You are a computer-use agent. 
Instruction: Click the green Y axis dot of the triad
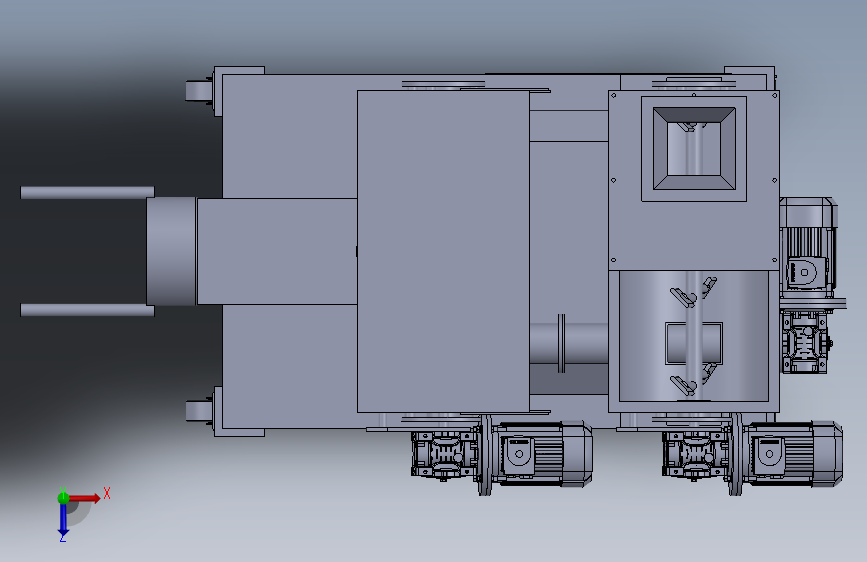tap(63, 498)
